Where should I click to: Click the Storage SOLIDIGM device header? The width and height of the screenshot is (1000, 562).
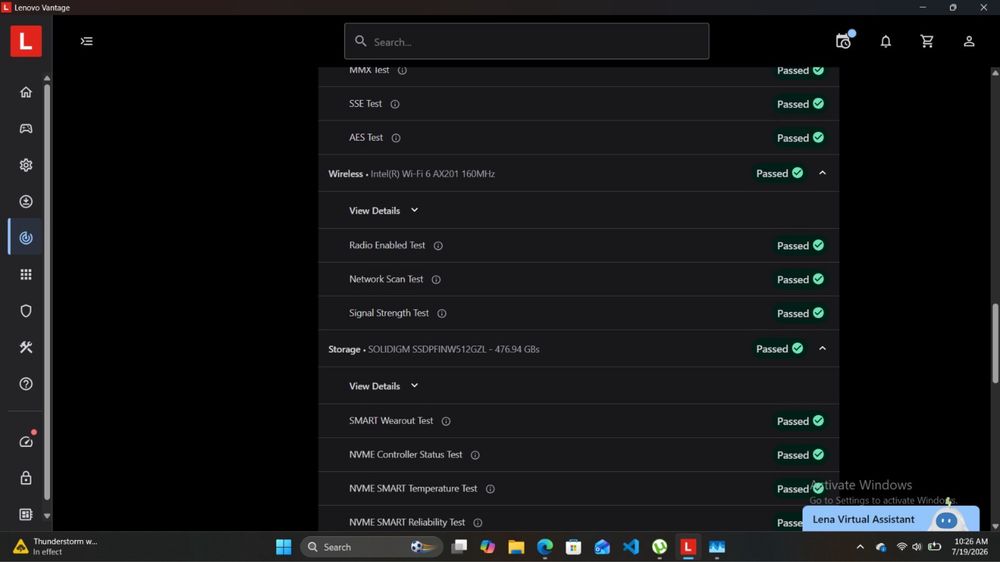pyautogui.click(x=434, y=349)
